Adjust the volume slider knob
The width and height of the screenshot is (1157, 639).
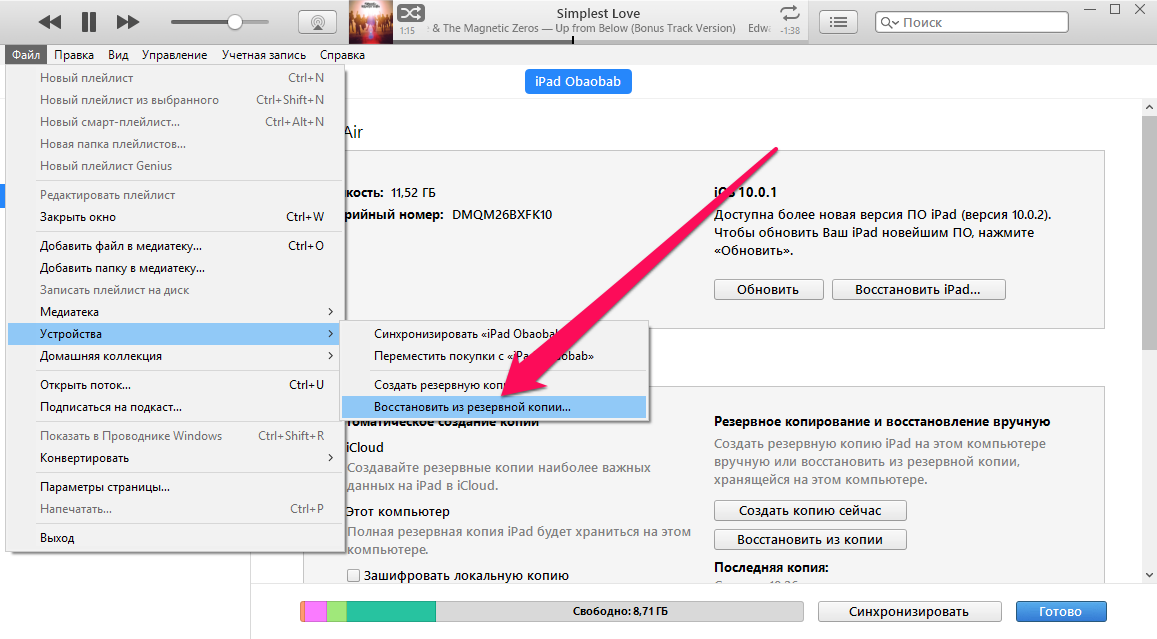click(x=235, y=22)
